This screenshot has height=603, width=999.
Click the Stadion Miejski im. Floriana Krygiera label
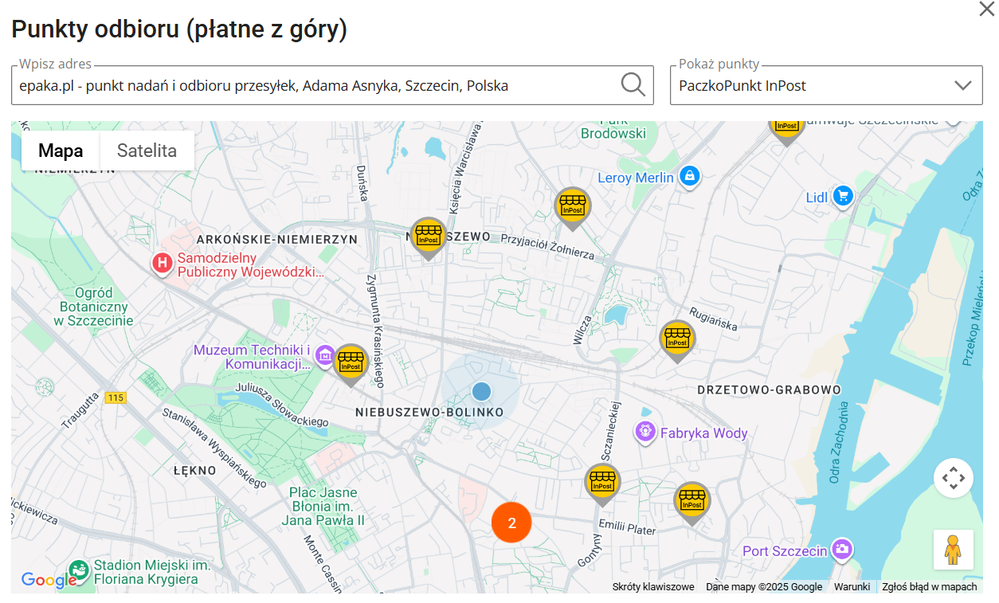pyautogui.click(x=152, y=572)
